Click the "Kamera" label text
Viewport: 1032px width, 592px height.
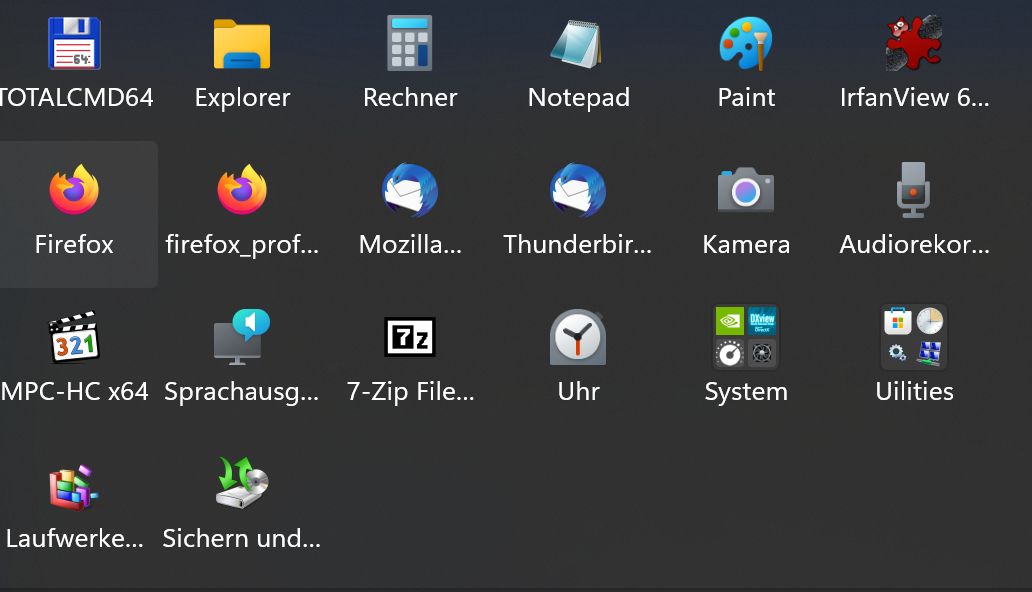(746, 244)
